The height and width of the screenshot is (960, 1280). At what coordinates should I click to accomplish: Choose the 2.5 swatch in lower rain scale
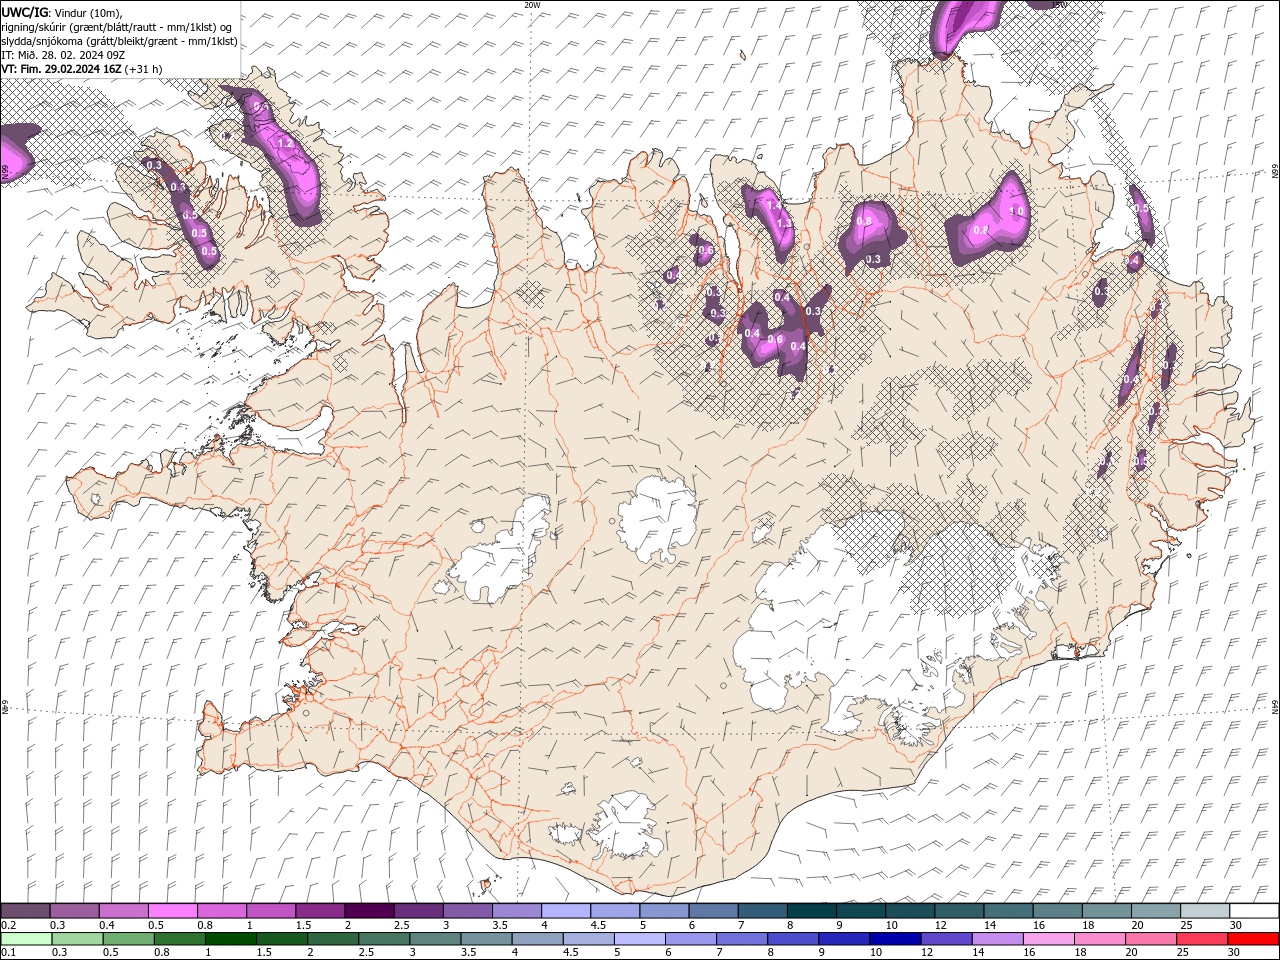click(x=383, y=939)
